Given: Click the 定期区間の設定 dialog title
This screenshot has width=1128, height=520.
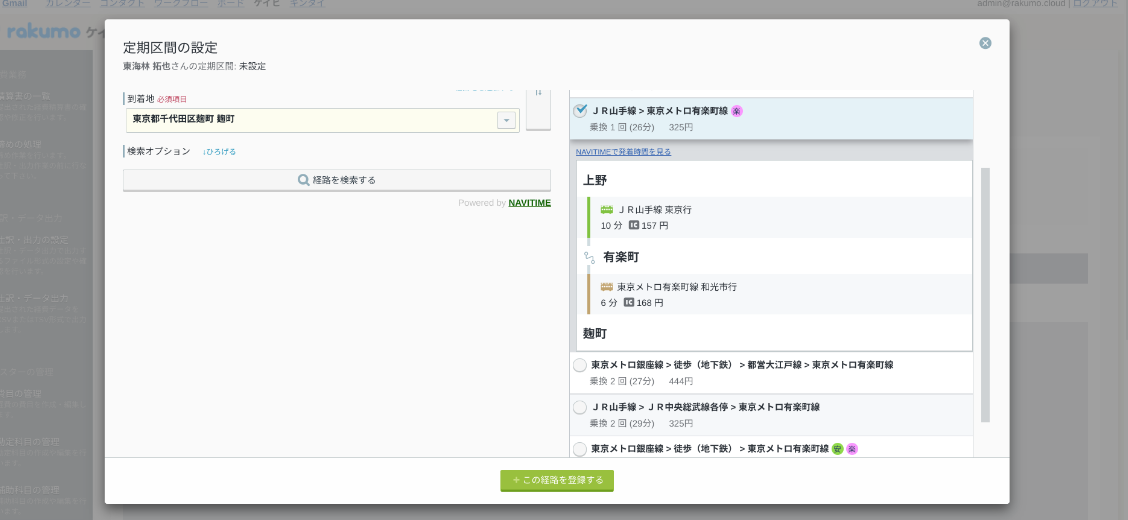Looking at the screenshot, I should pyautogui.click(x=170, y=48).
